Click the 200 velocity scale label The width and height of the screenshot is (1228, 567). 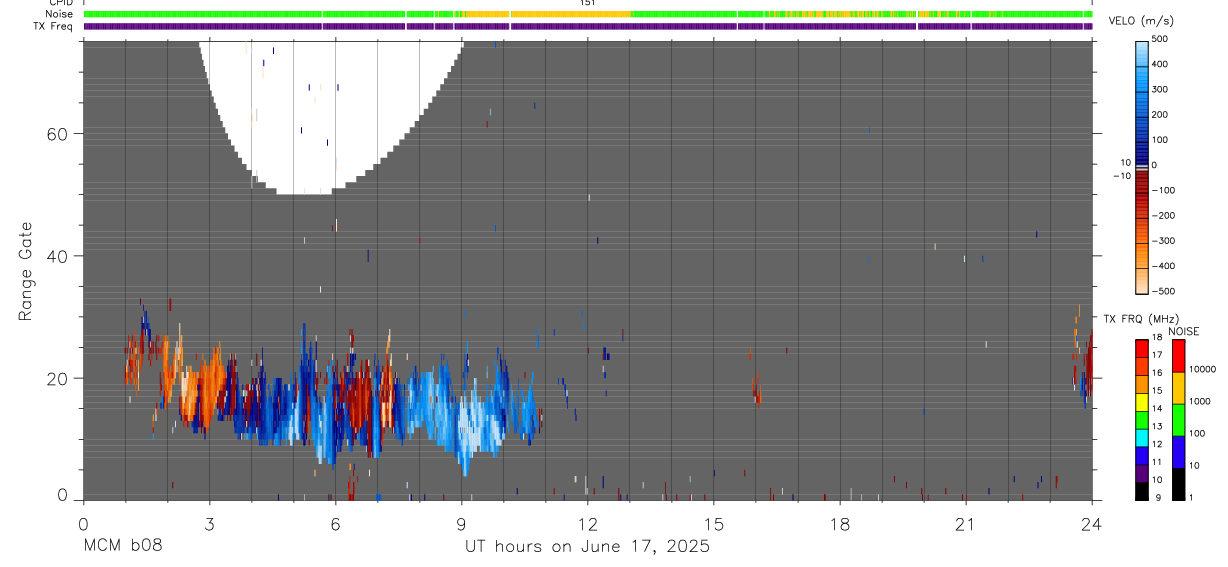(1159, 115)
